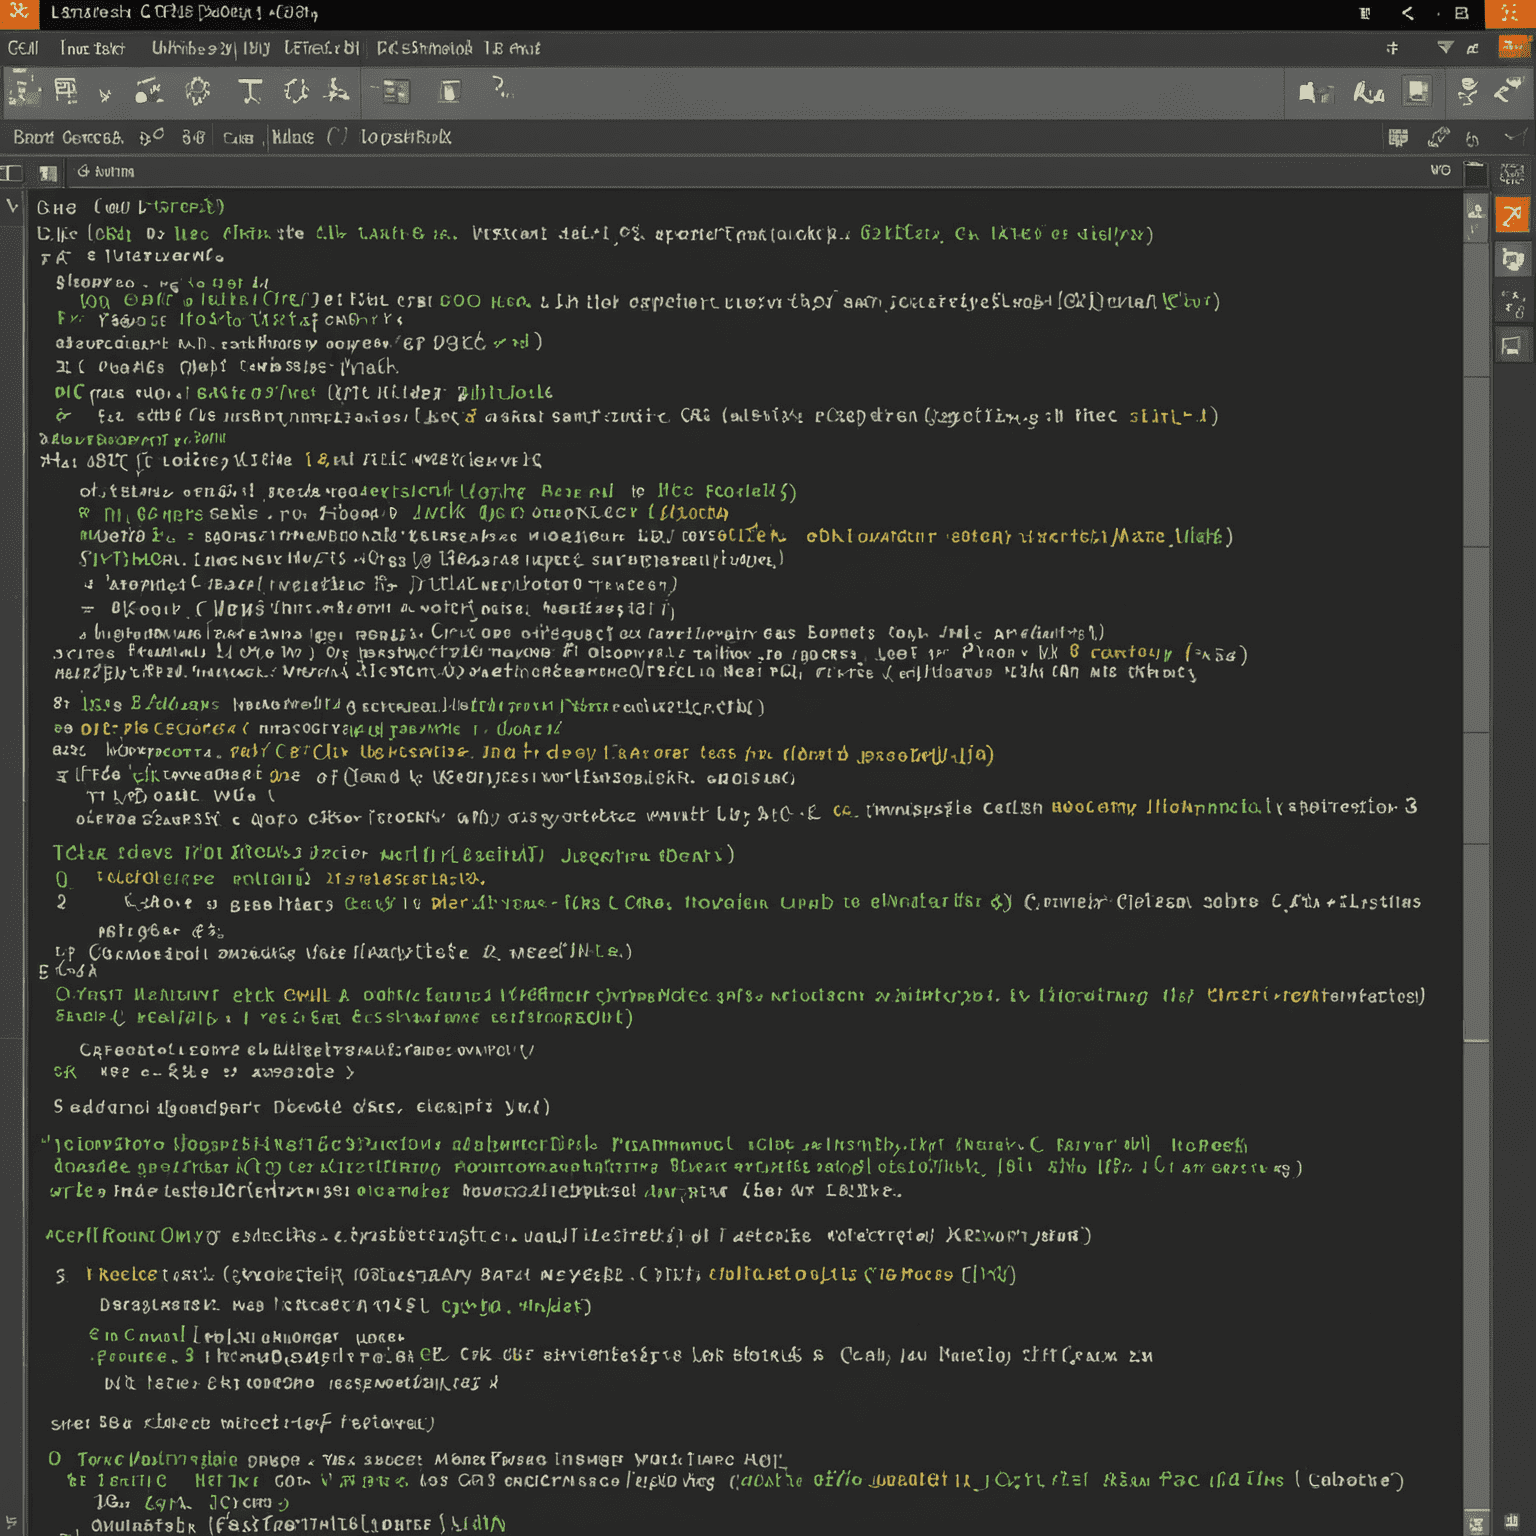The height and width of the screenshot is (1536, 1536).
Task: Click the list panel icon after toolbar divider
Action: click(x=396, y=92)
